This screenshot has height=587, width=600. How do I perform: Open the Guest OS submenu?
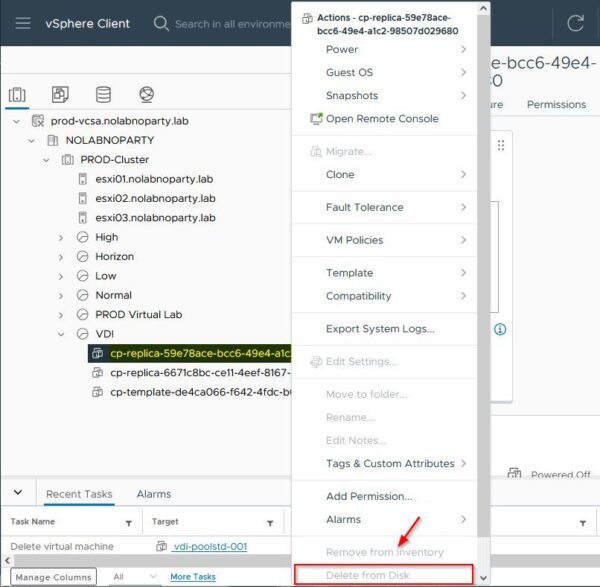pyautogui.click(x=385, y=72)
